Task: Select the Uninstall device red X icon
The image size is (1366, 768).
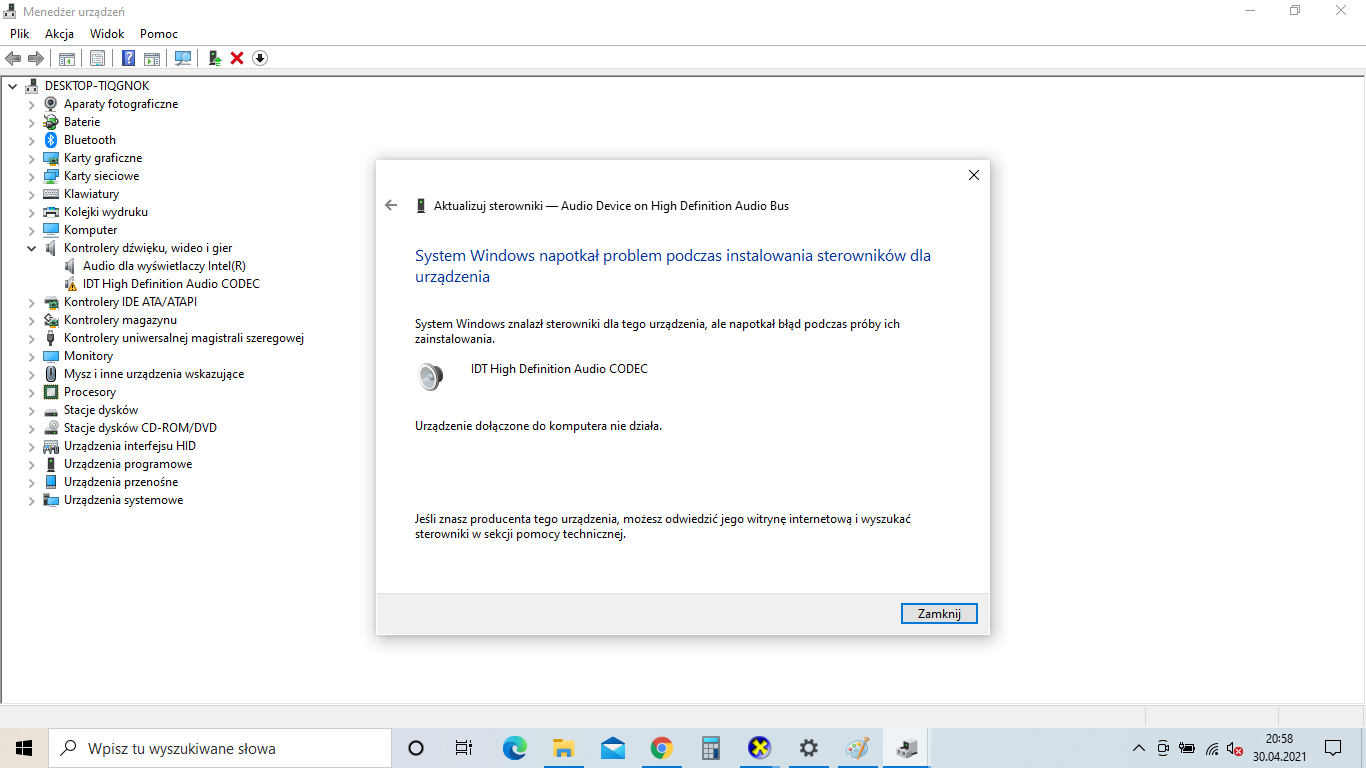Action: tap(236, 58)
